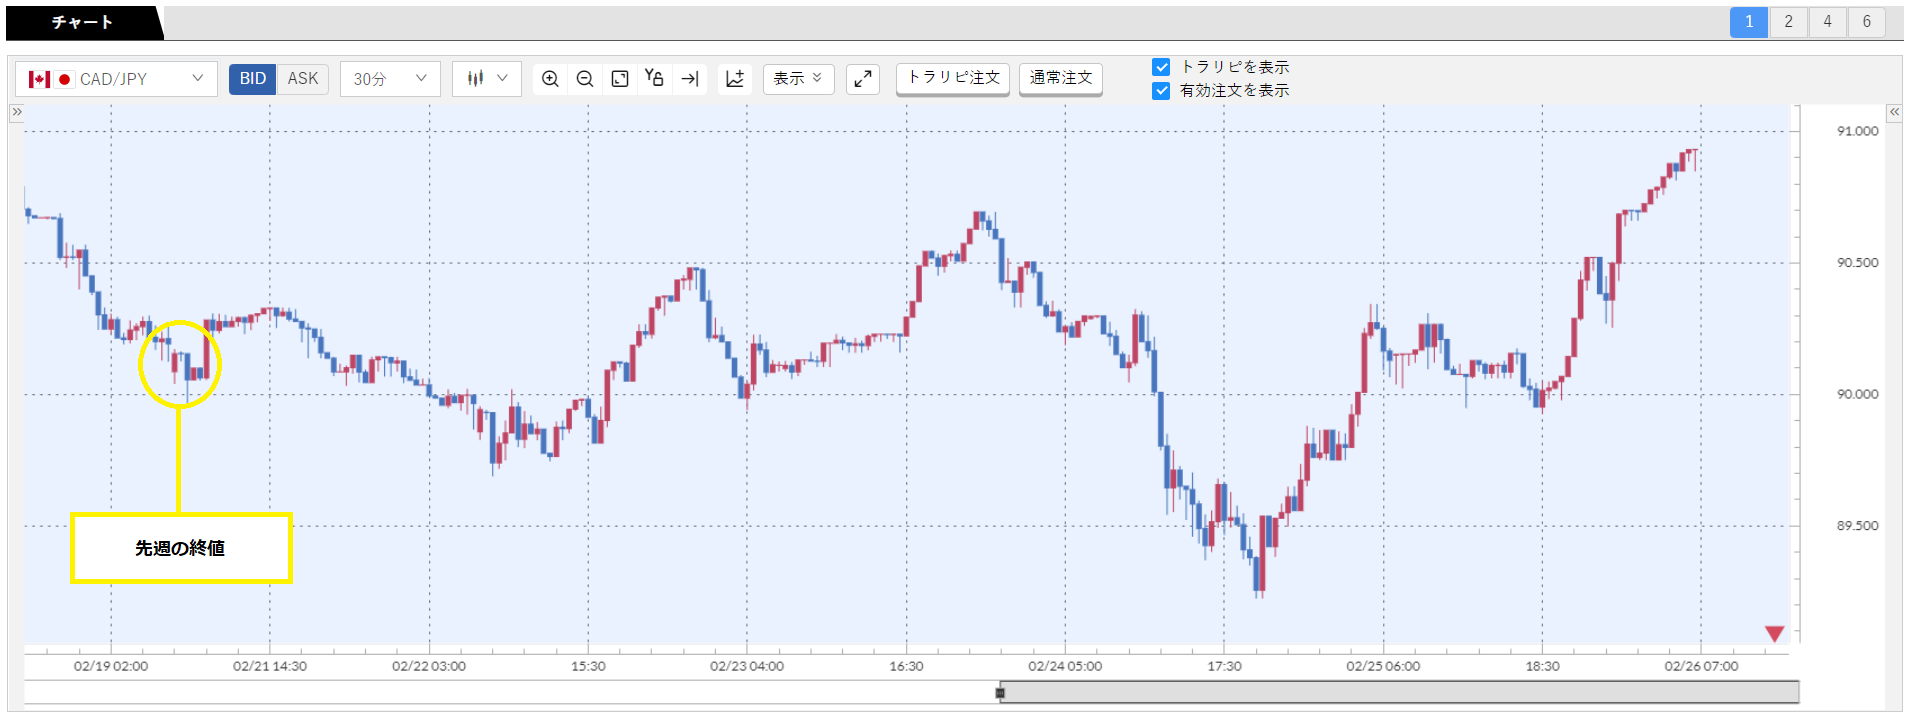
Task: Click the 02/22 03:00 time label
Action: point(429,666)
